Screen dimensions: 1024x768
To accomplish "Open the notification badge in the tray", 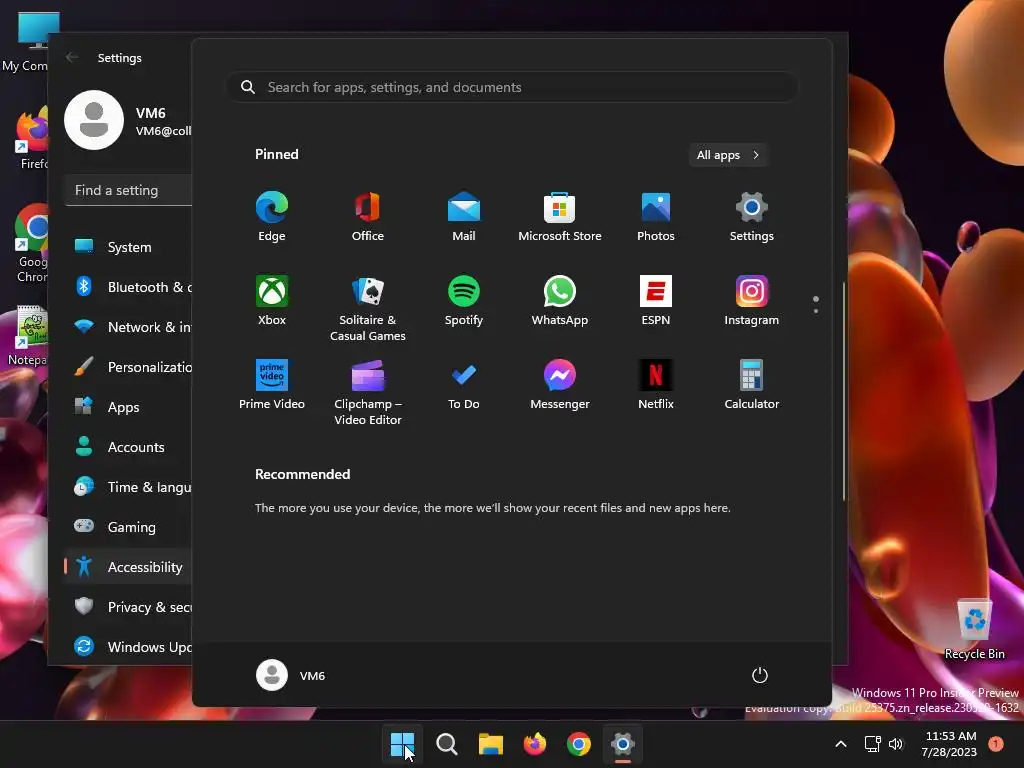I will [996, 743].
